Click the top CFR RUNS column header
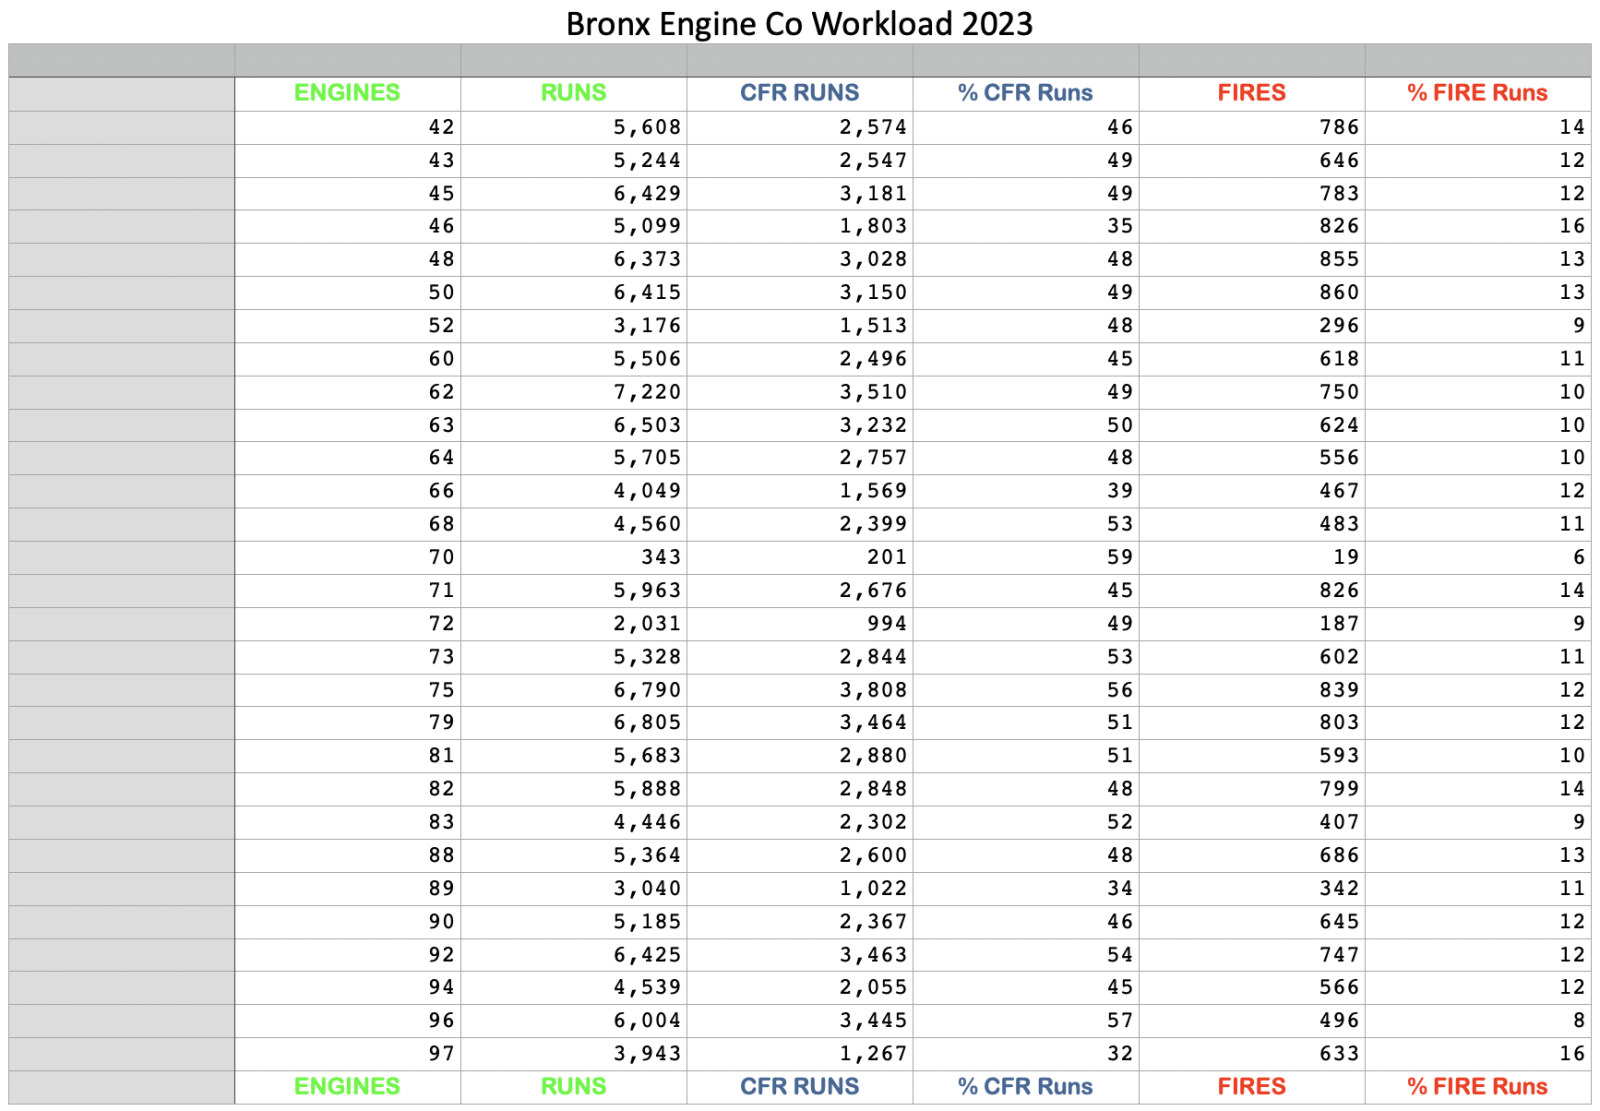The image size is (1600, 1111). click(799, 93)
